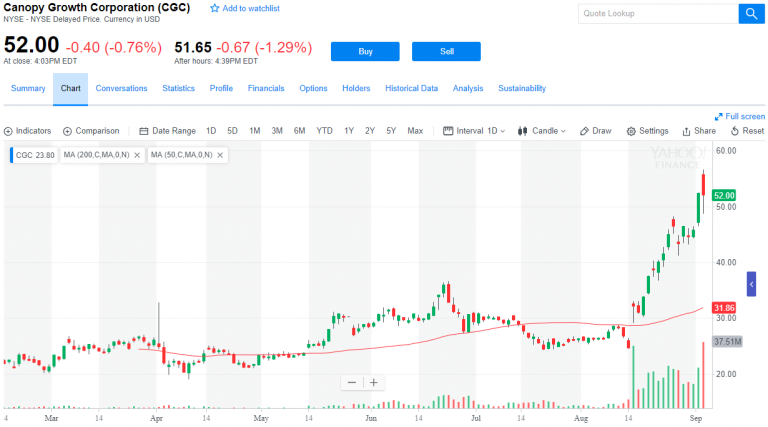The image size is (768, 427).
Task: Open the Statistics tab
Action: tap(178, 88)
